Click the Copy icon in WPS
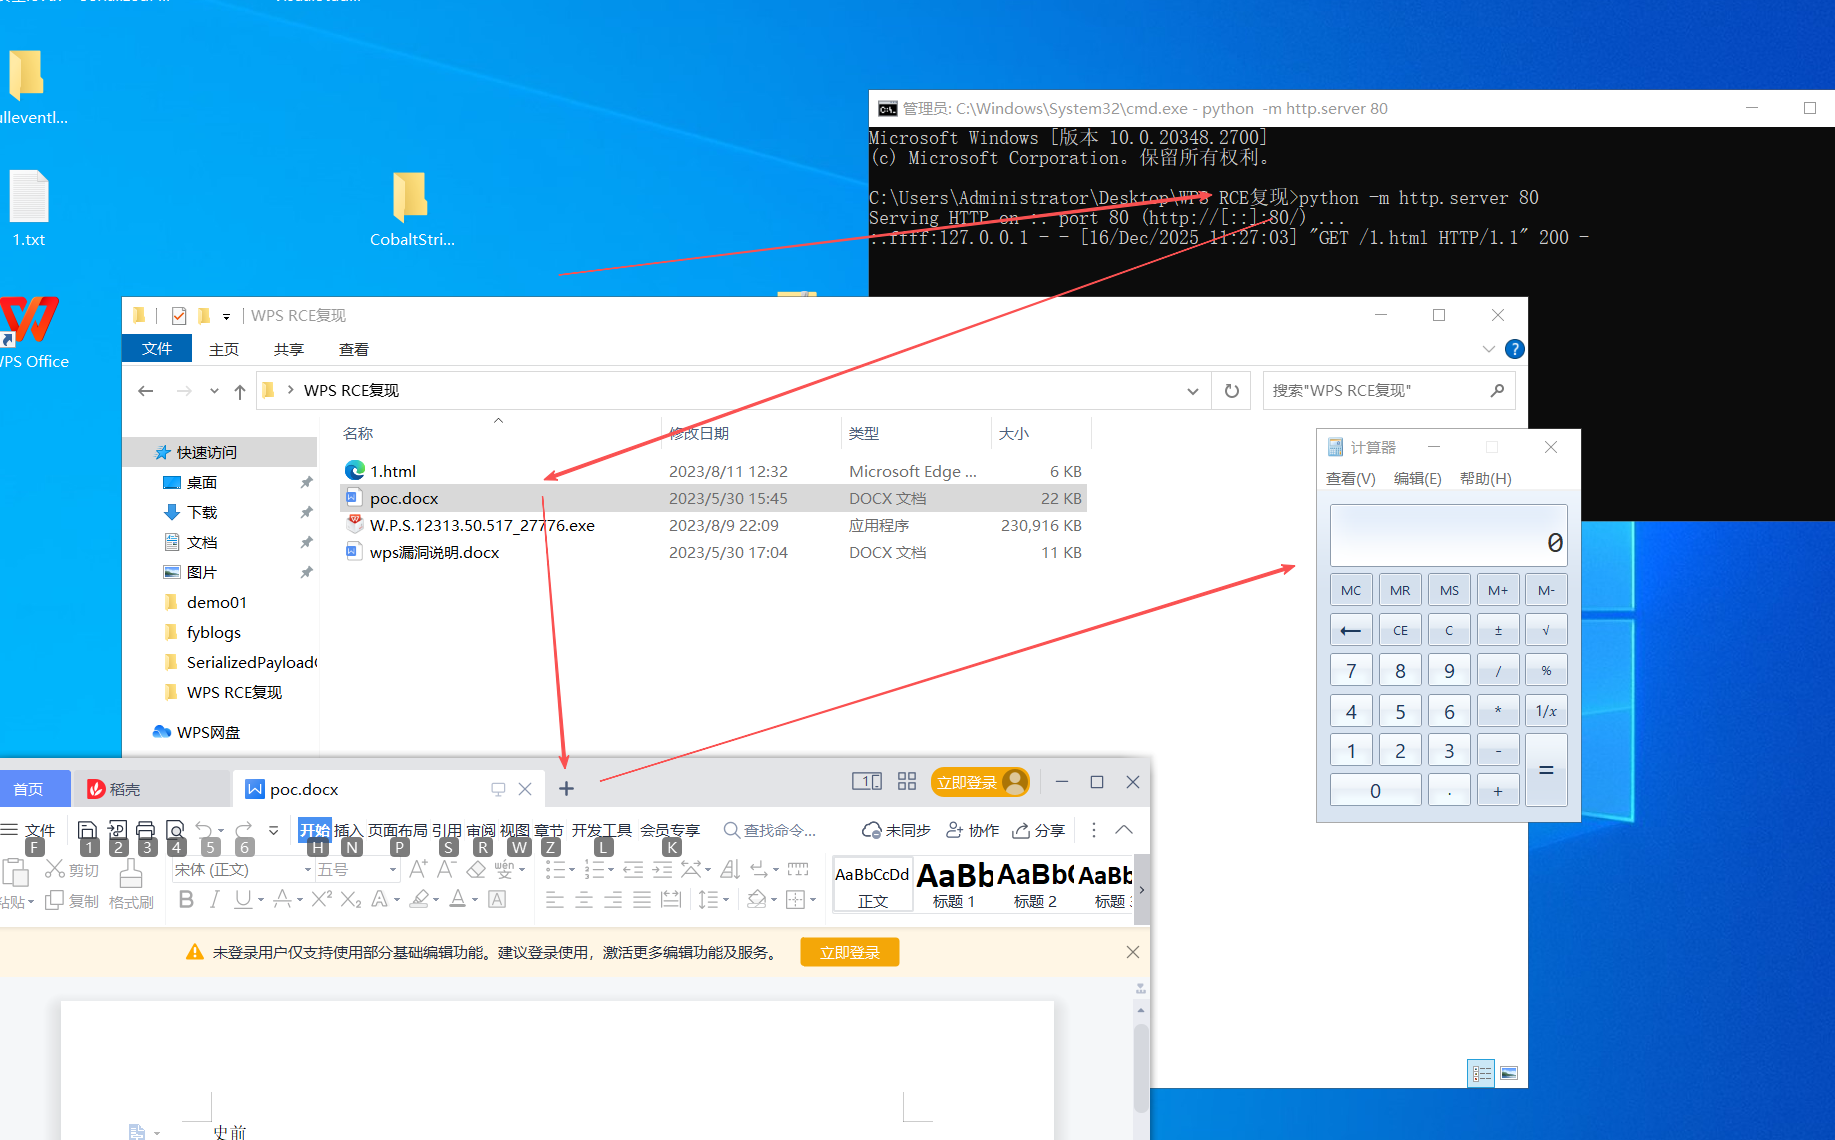The image size is (1835, 1140). pyautogui.click(x=55, y=900)
